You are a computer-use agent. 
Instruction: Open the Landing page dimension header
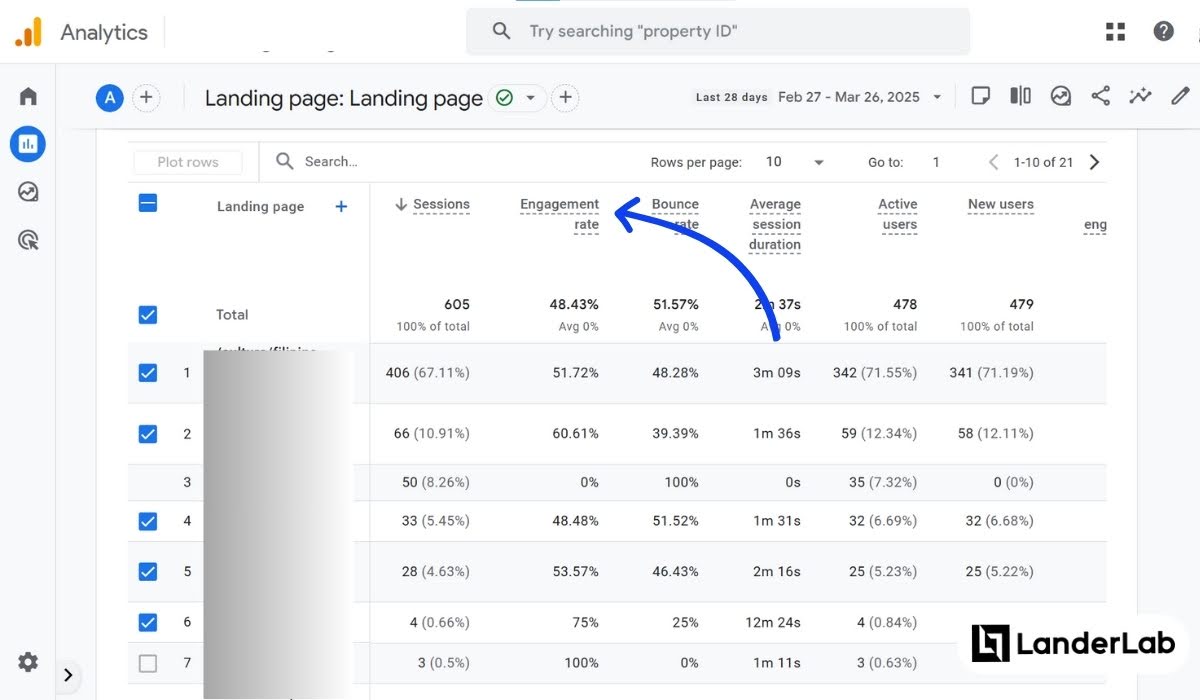pos(260,206)
